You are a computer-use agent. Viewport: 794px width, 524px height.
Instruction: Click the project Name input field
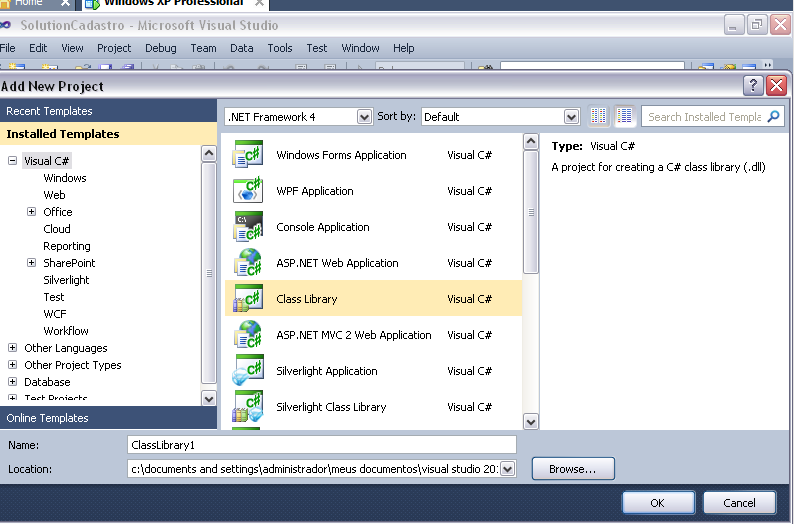click(322, 445)
